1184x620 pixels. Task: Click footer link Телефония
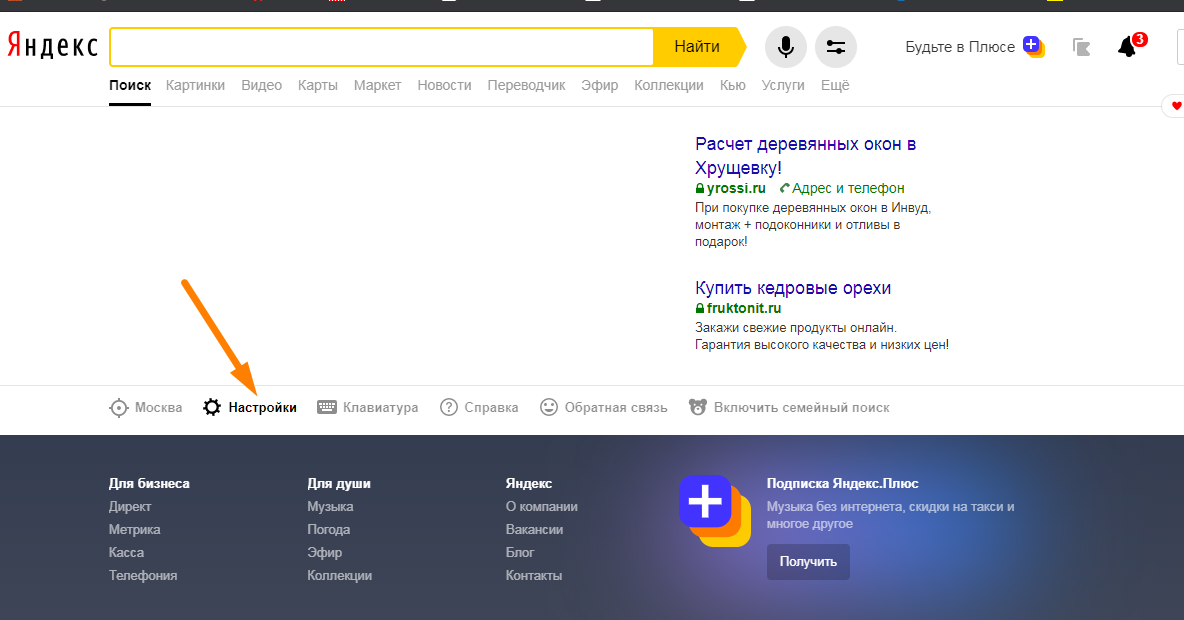coord(143,575)
